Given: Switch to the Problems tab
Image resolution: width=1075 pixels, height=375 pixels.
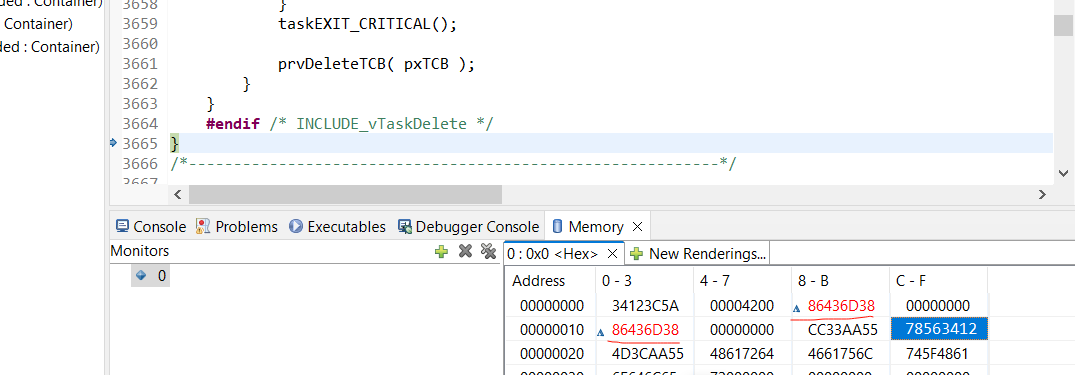Looking at the screenshot, I should pyautogui.click(x=237, y=226).
